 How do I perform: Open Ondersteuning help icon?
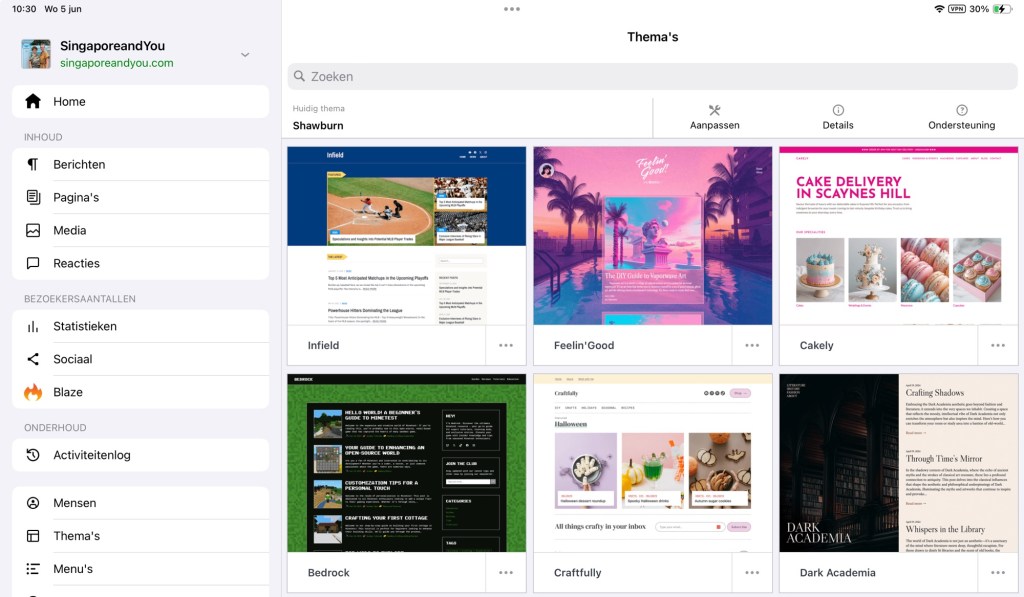(x=961, y=111)
